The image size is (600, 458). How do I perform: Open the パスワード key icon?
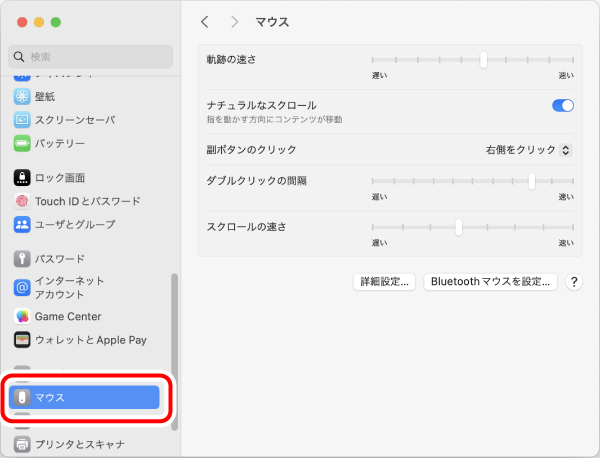coord(22,259)
